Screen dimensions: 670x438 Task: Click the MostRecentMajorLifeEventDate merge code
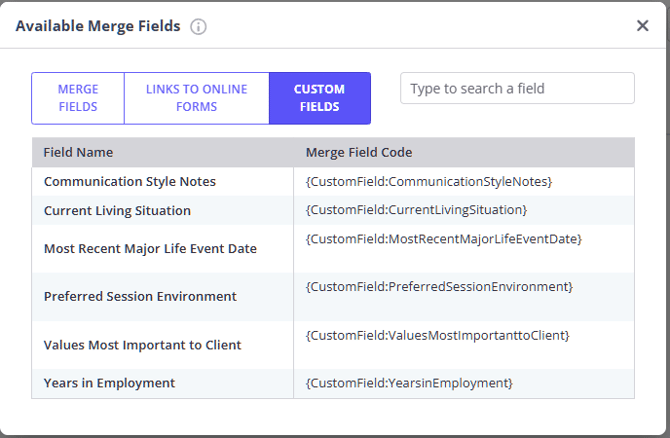click(443, 239)
